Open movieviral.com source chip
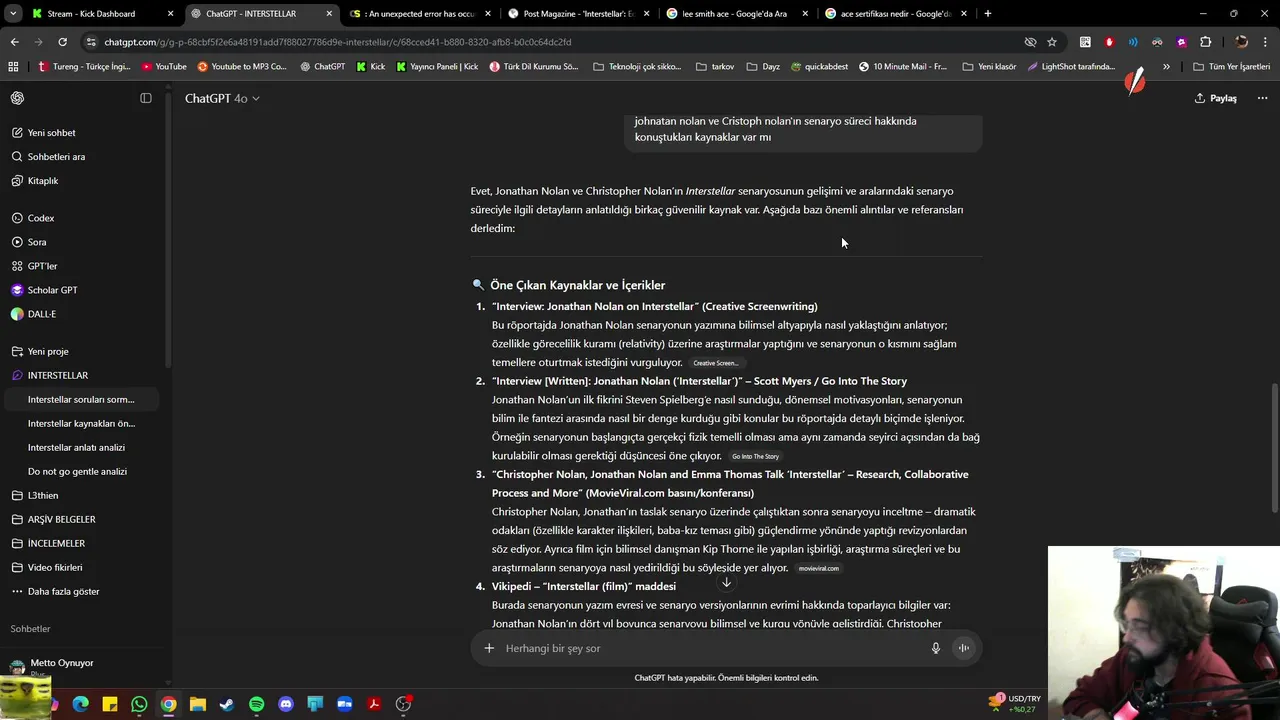The height and width of the screenshot is (720, 1280). pos(819,568)
